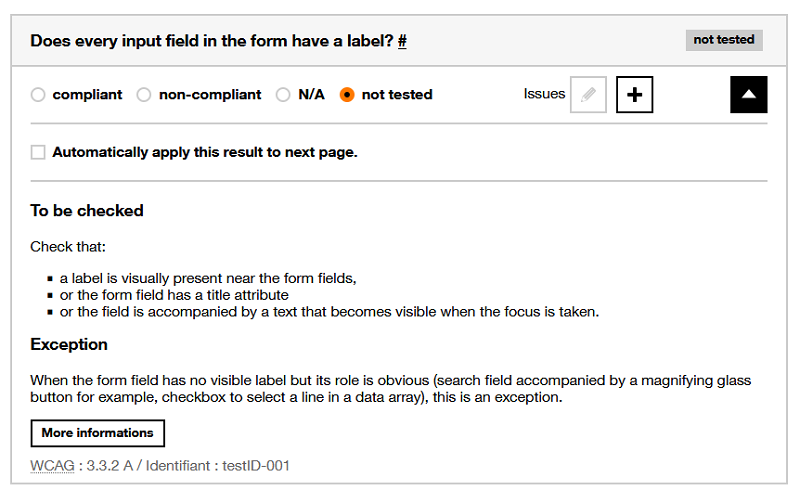Click the To be checked heading
Screen dimensions: 800x490
[87, 211]
